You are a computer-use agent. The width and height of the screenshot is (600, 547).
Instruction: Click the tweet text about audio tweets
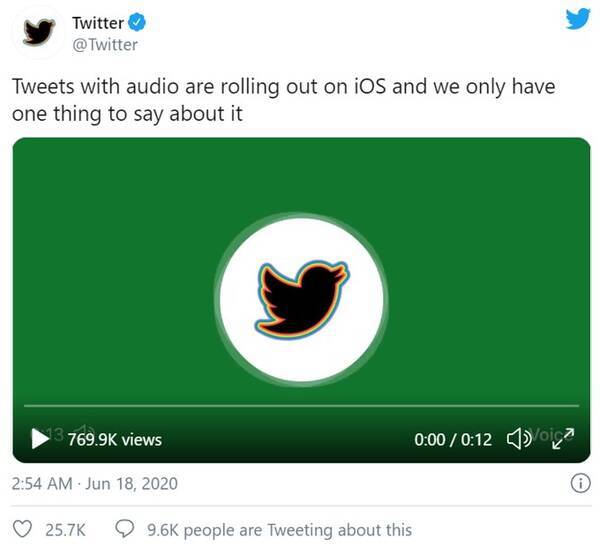(282, 100)
